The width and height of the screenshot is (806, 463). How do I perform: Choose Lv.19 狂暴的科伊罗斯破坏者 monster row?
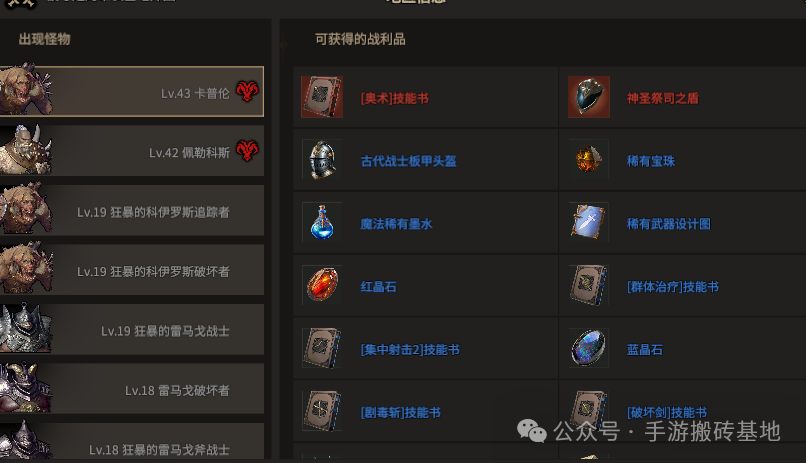click(132, 270)
